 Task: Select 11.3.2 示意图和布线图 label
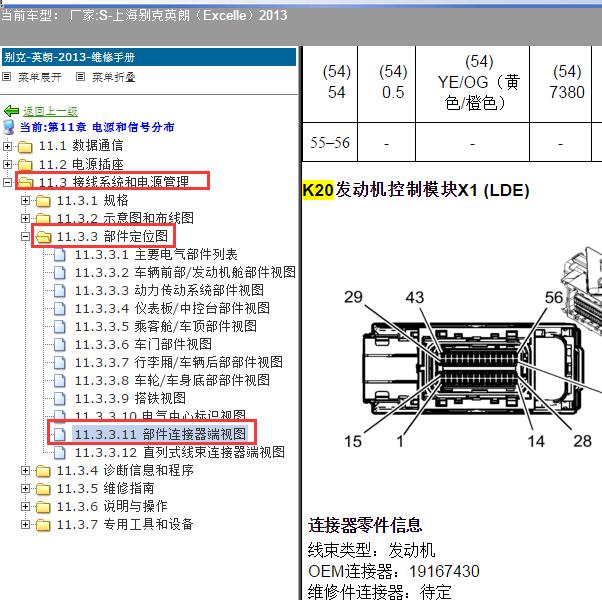(x=125, y=218)
